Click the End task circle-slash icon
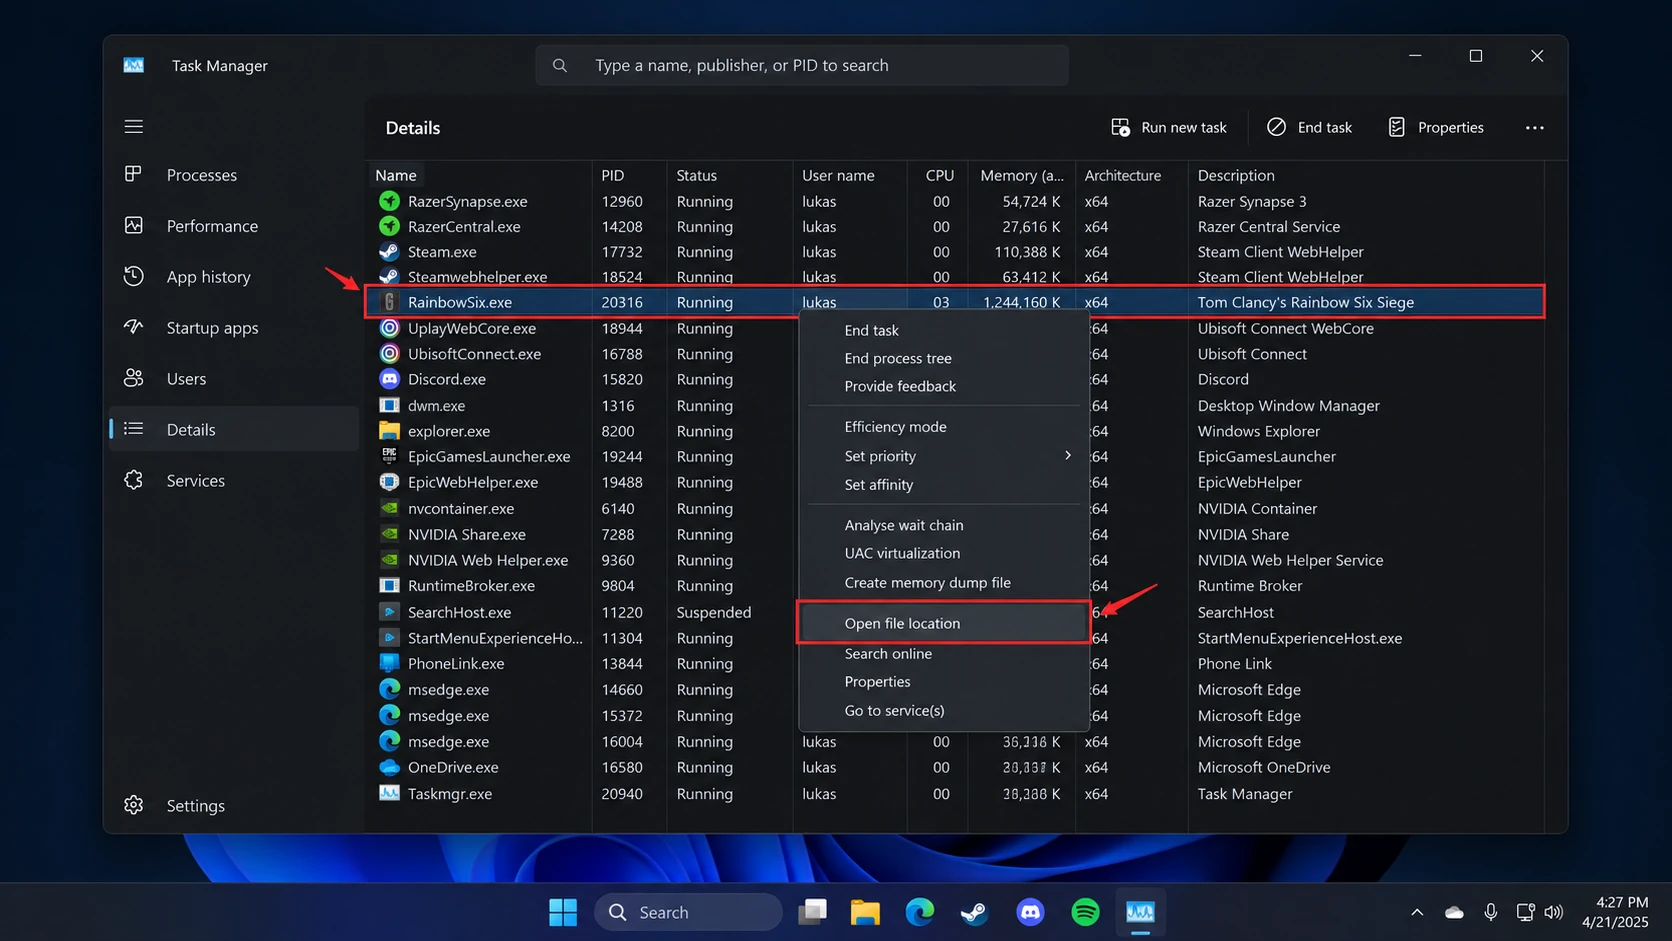 click(x=1276, y=127)
